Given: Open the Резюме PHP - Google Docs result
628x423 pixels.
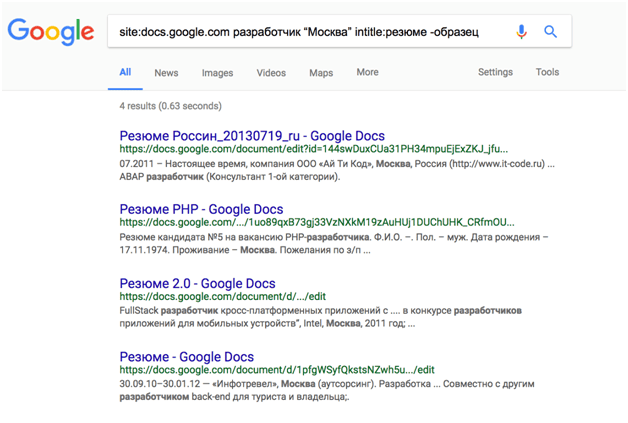Looking at the screenshot, I should click(201, 209).
